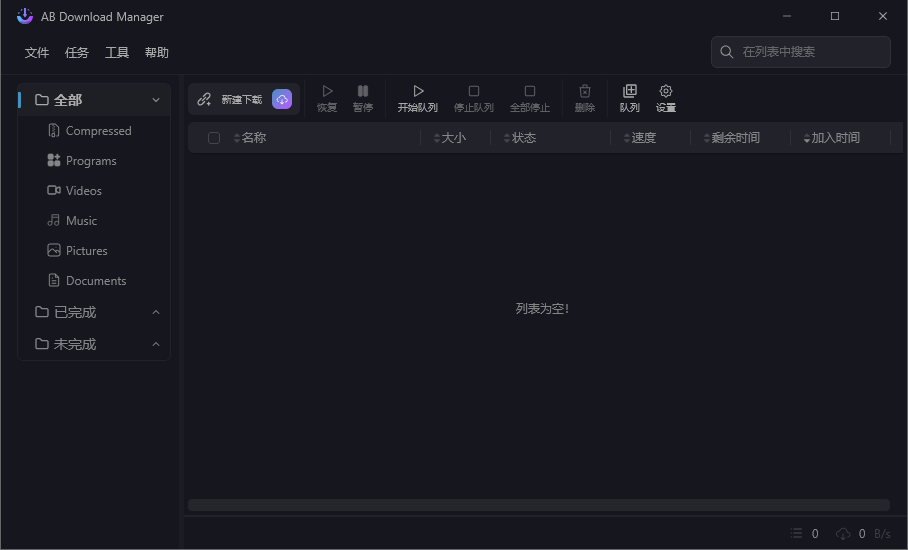The image size is (908, 550).
Task: Open Settings (设置) gear icon
Action: 666,91
